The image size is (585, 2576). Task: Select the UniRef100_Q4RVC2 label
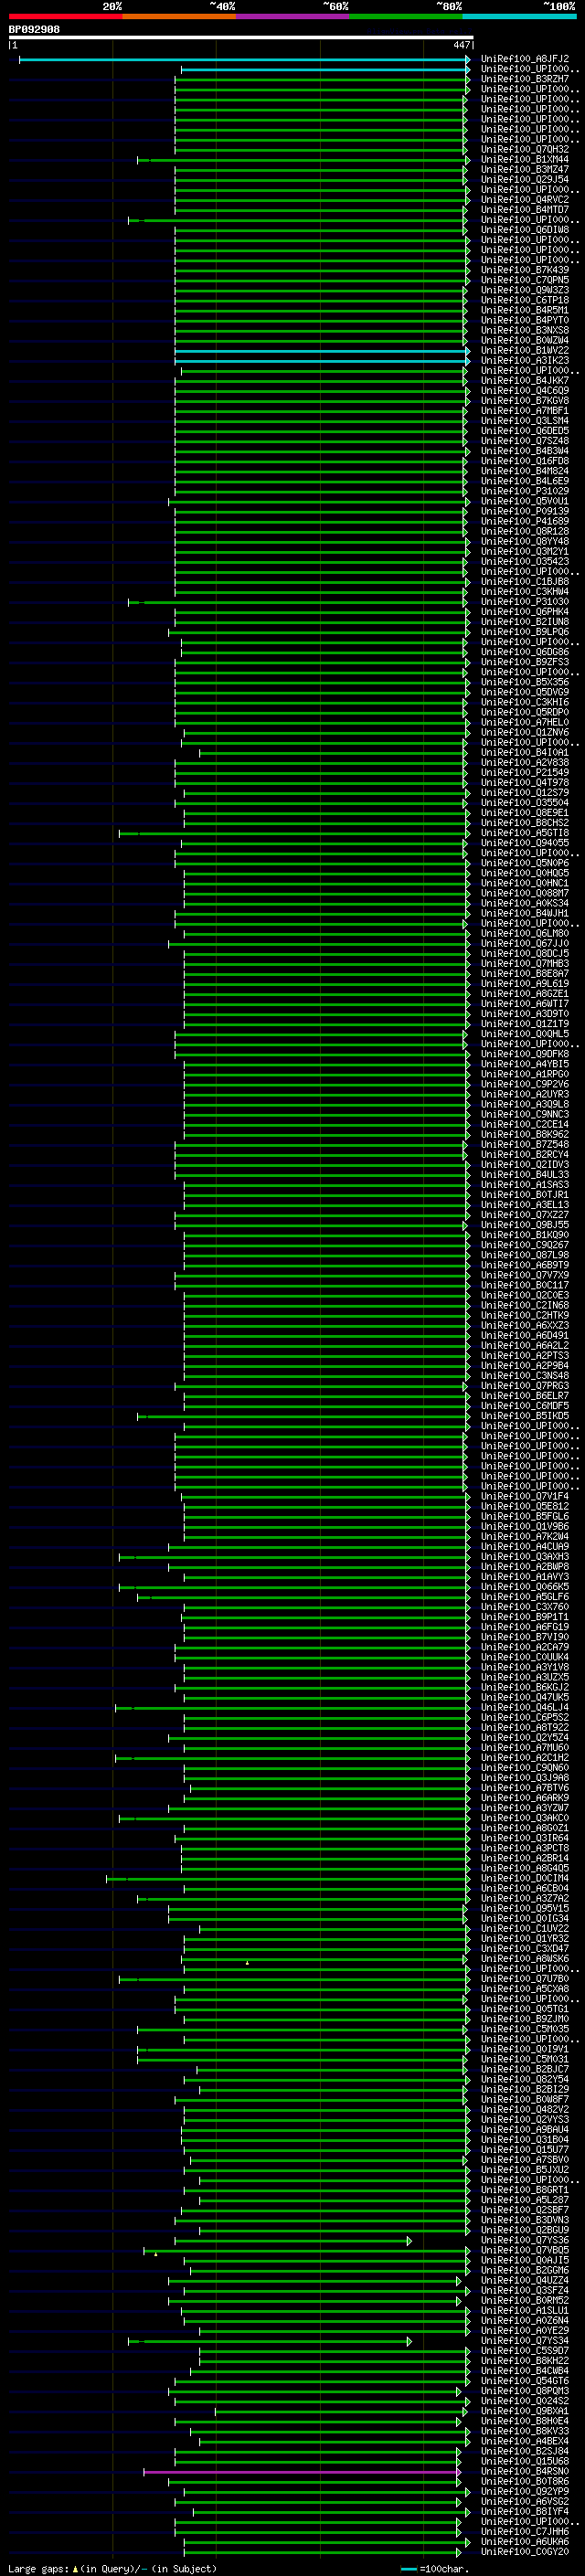(525, 200)
